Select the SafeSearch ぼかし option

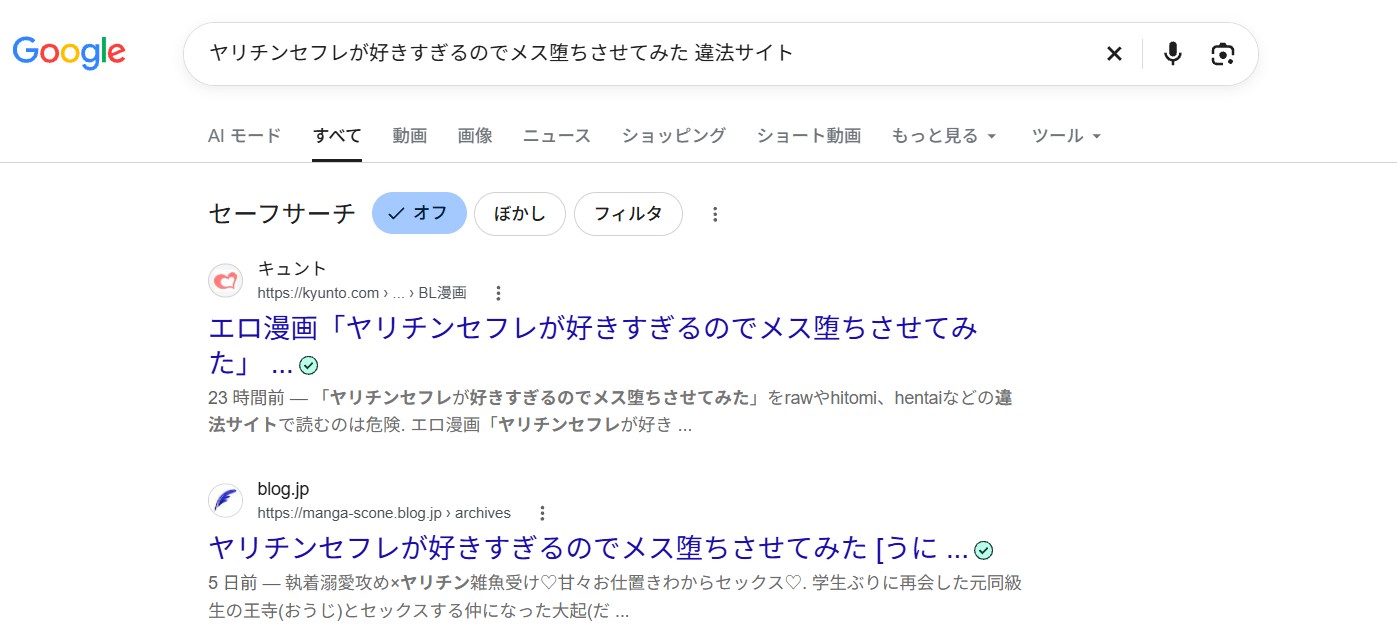[520, 214]
